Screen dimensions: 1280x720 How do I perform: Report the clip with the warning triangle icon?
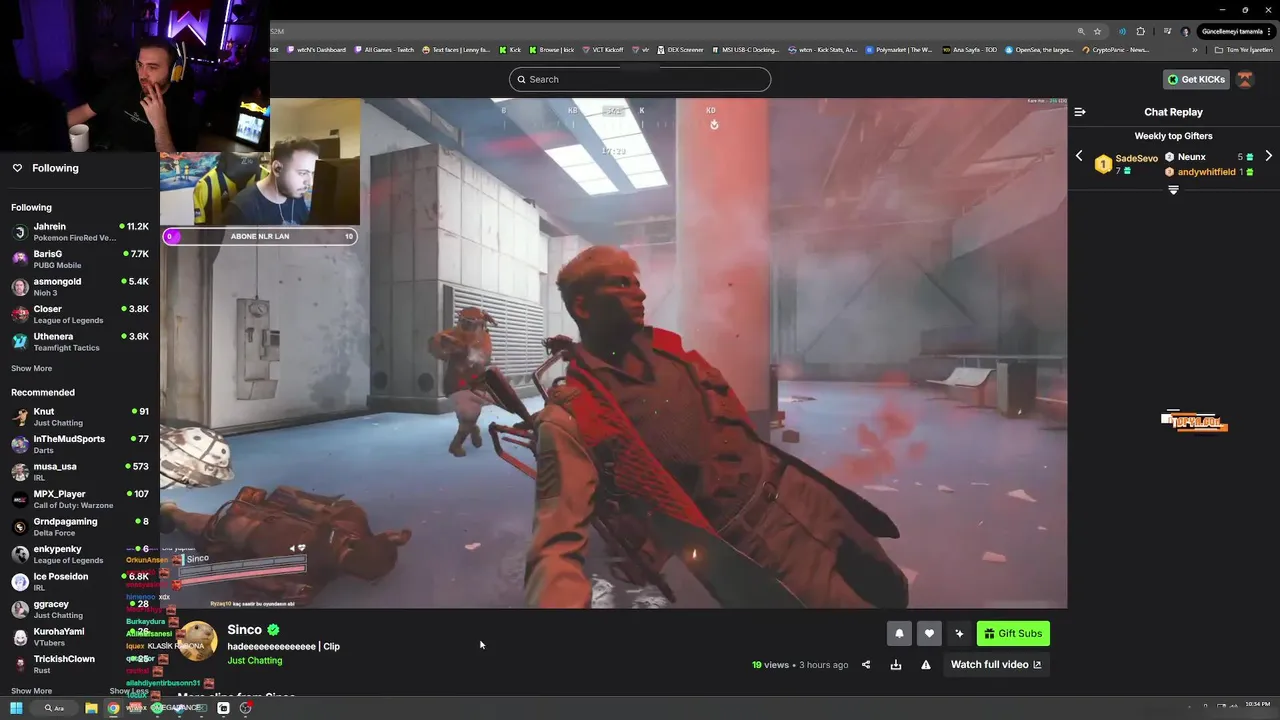coord(926,665)
